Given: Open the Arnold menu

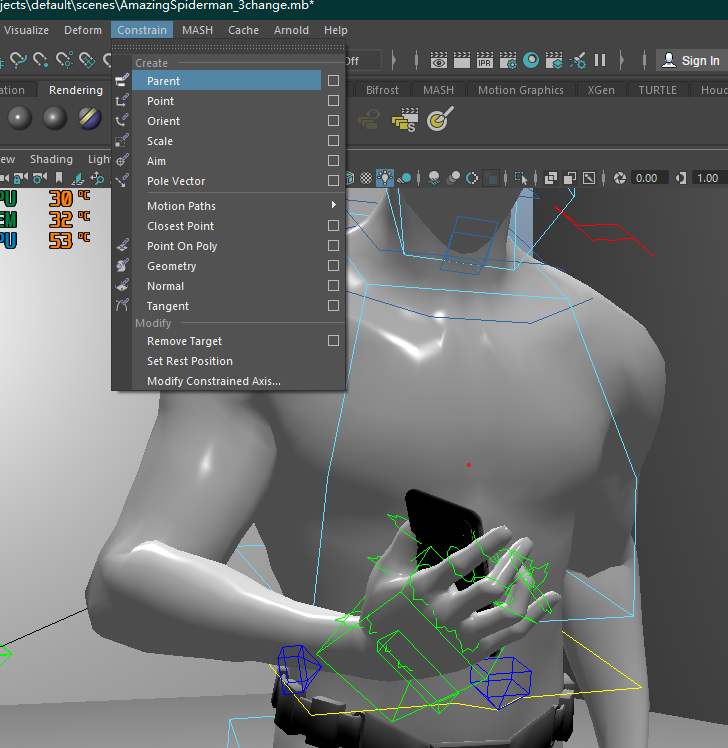Looking at the screenshot, I should pos(291,30).
